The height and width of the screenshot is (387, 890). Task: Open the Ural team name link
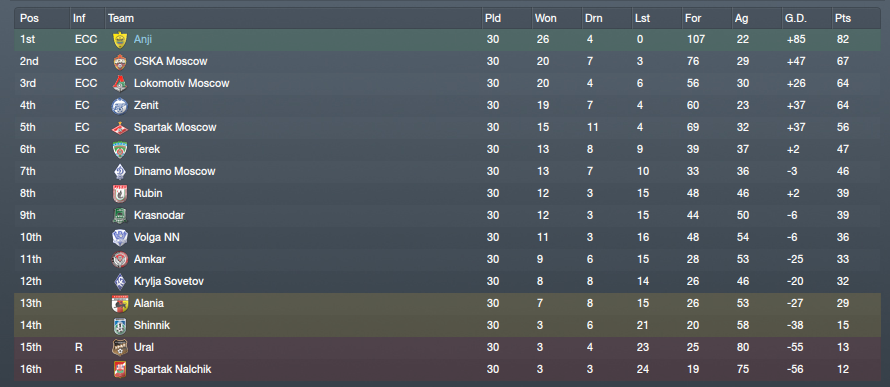pos(144,347)
